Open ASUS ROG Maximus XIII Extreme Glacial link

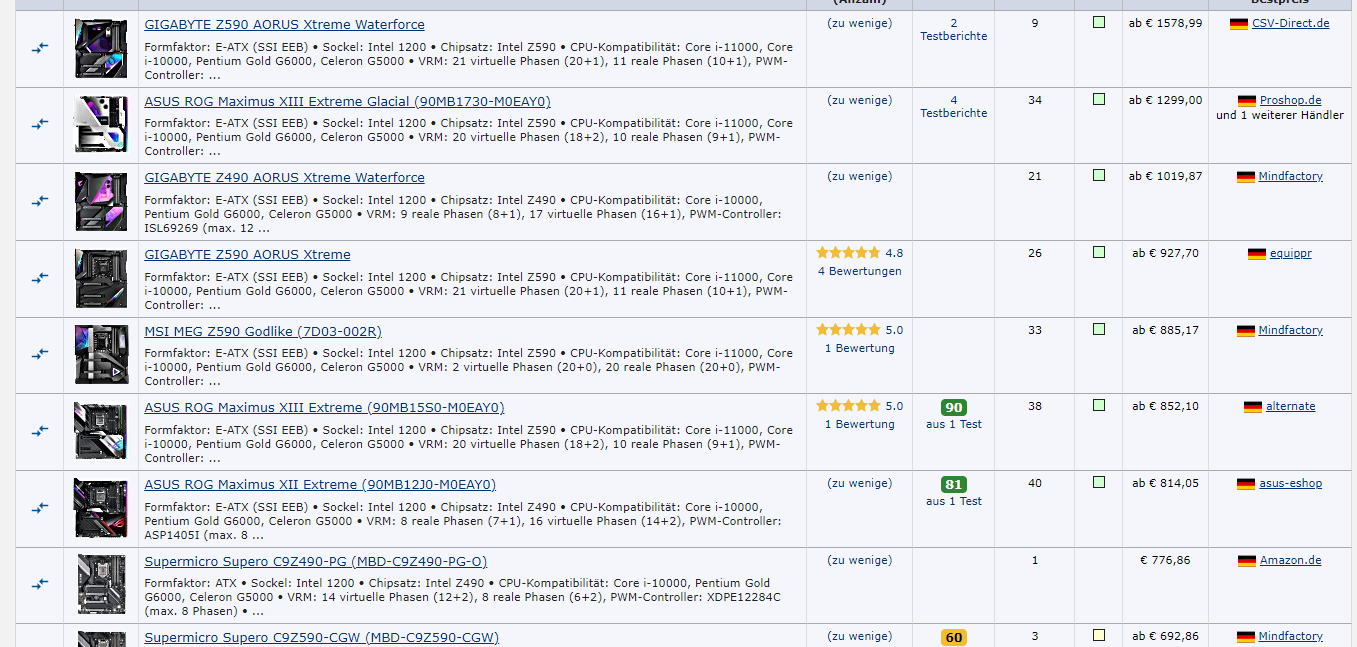point(347,101)
